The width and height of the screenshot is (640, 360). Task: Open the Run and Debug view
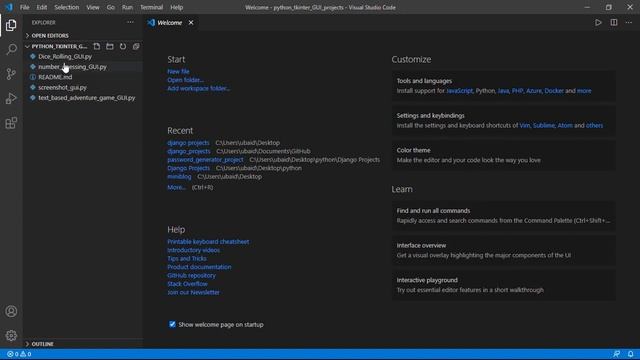11,98
